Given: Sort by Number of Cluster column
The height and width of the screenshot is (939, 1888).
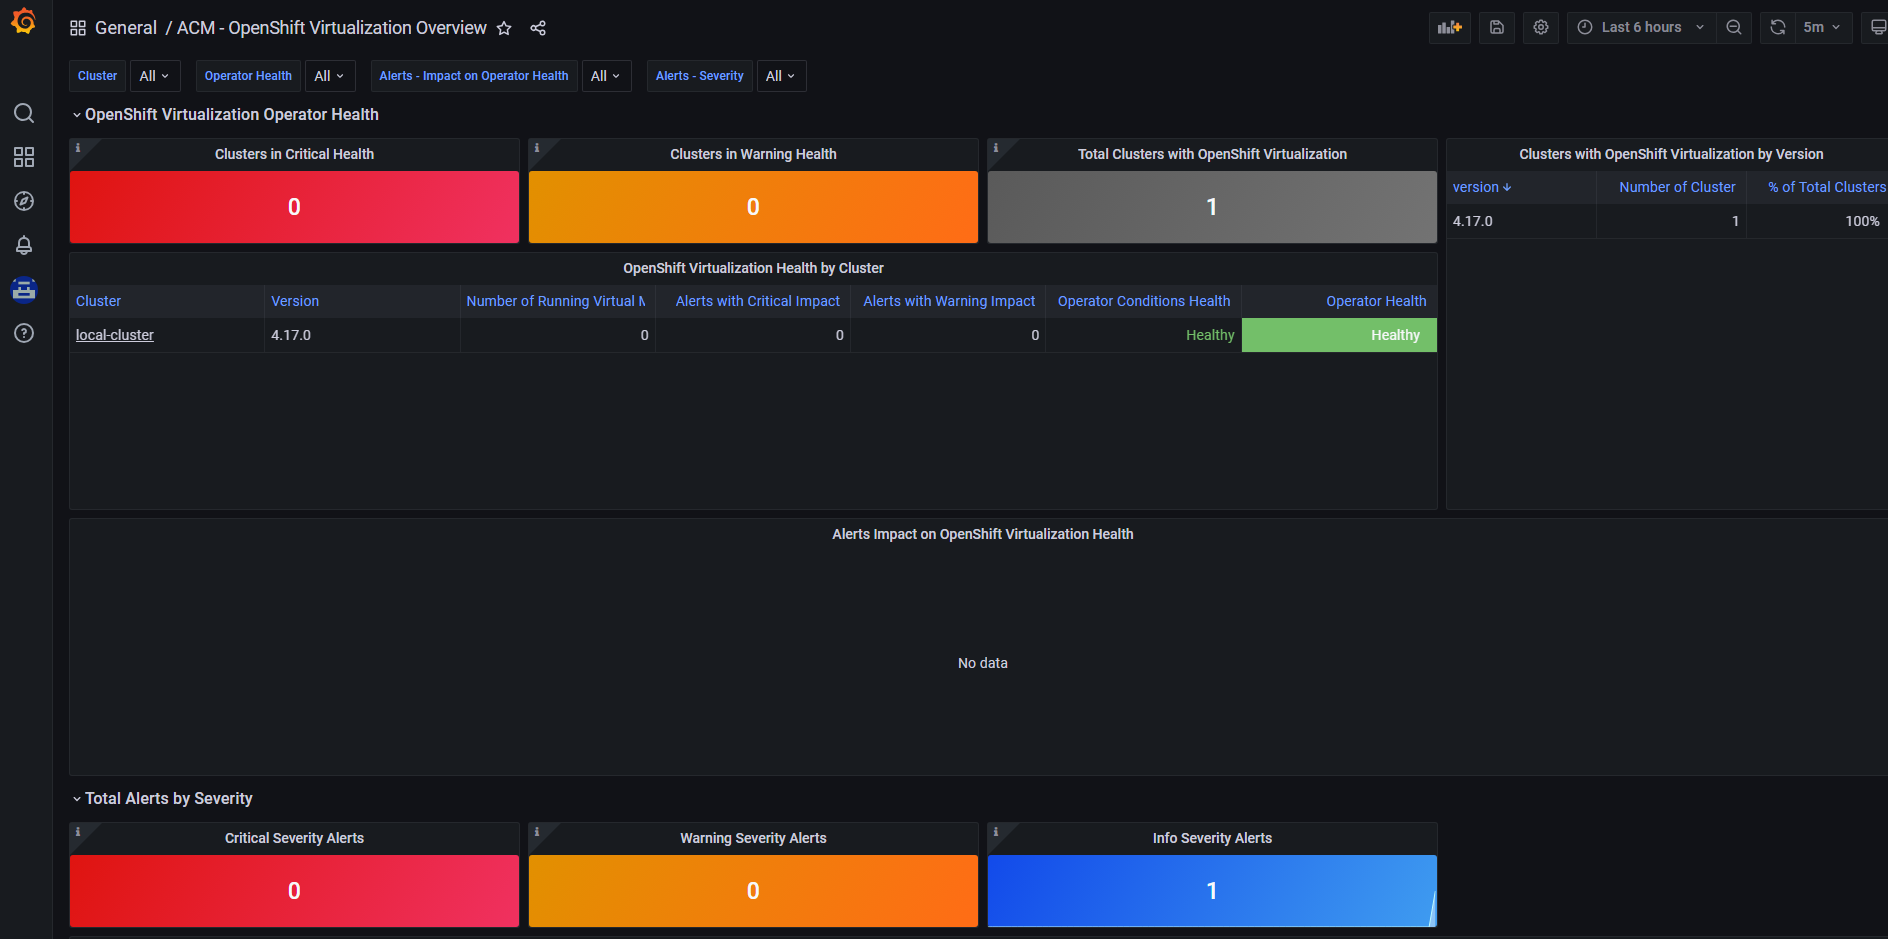Looking at the screenshot, I should point(1677,187).
